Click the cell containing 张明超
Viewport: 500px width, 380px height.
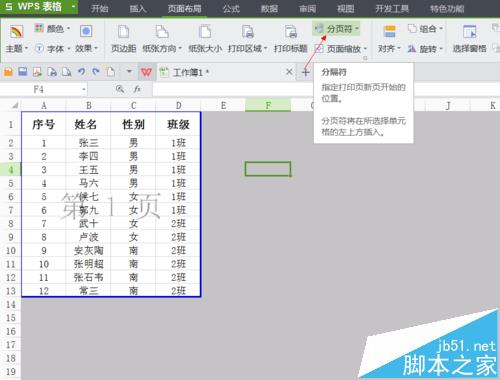(88, 264)
